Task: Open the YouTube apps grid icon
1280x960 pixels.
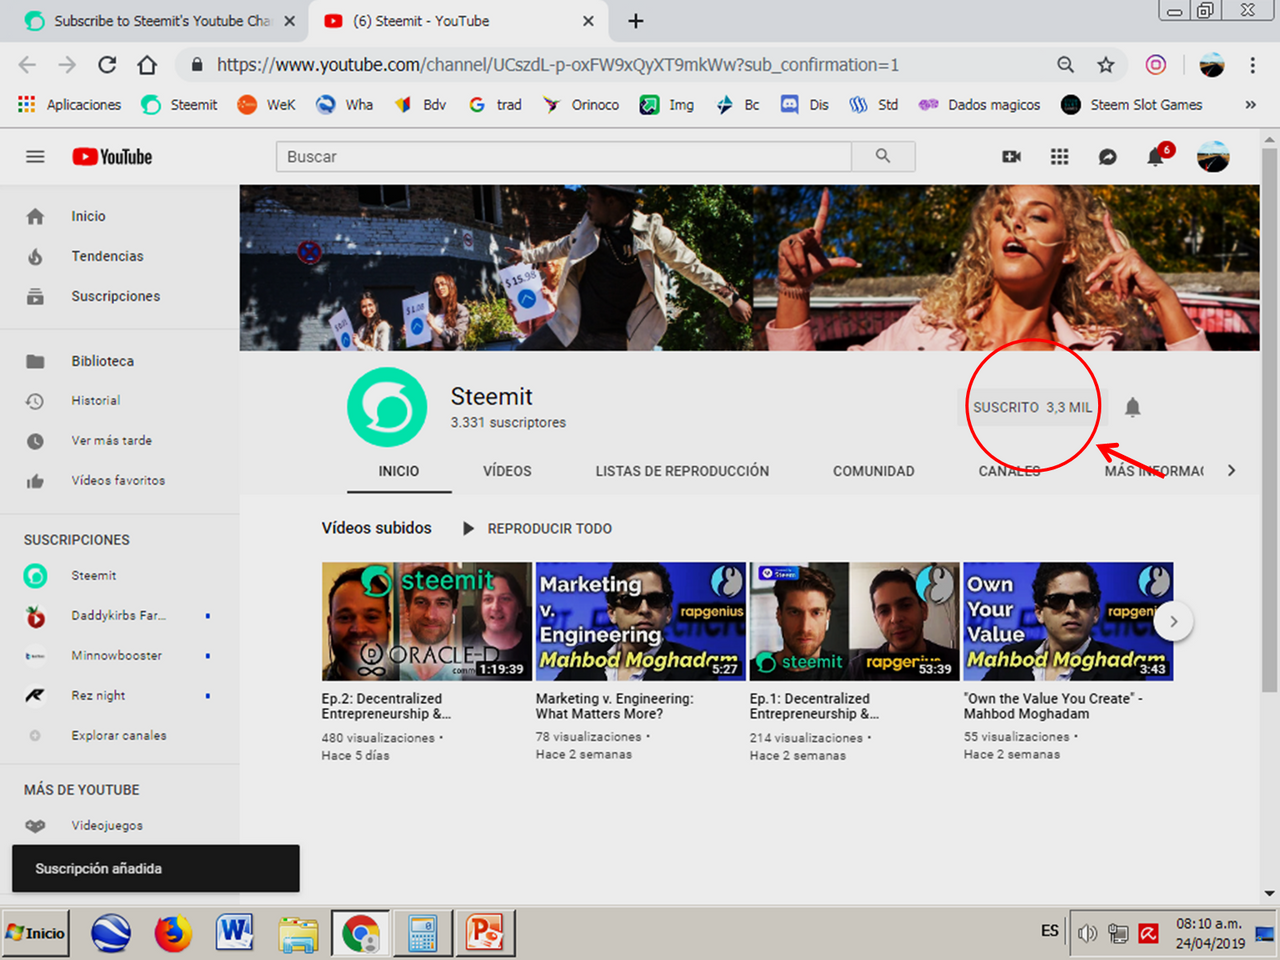Action: [x=1060, y=157]
